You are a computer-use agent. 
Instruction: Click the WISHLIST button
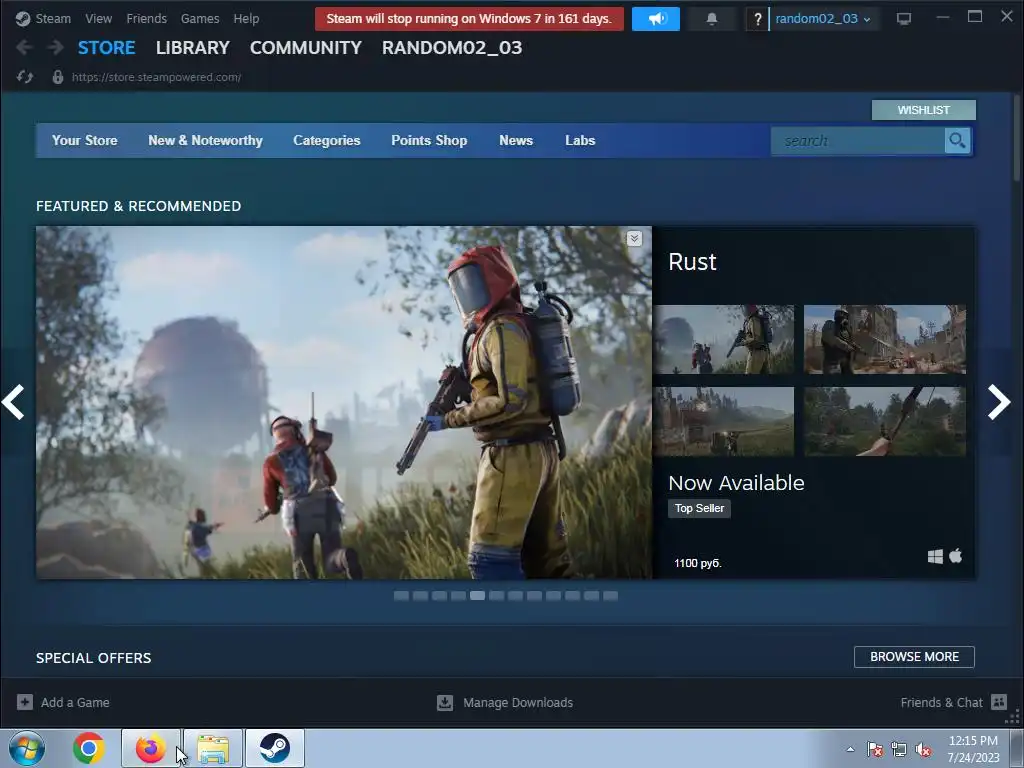[923, 110]
